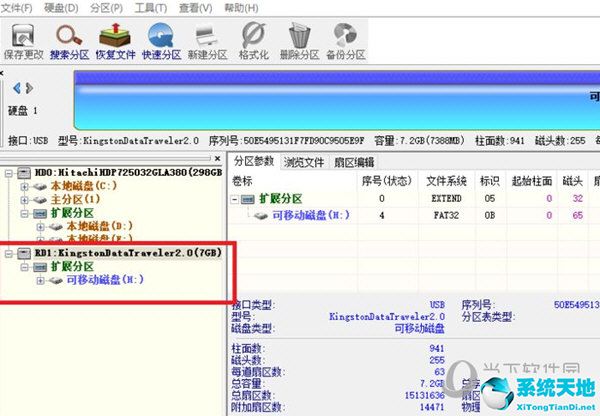Screen dimensions: 600x416
Task: Click the 可移动磁盘 disk type value
Action: click(x=419, y=328)
